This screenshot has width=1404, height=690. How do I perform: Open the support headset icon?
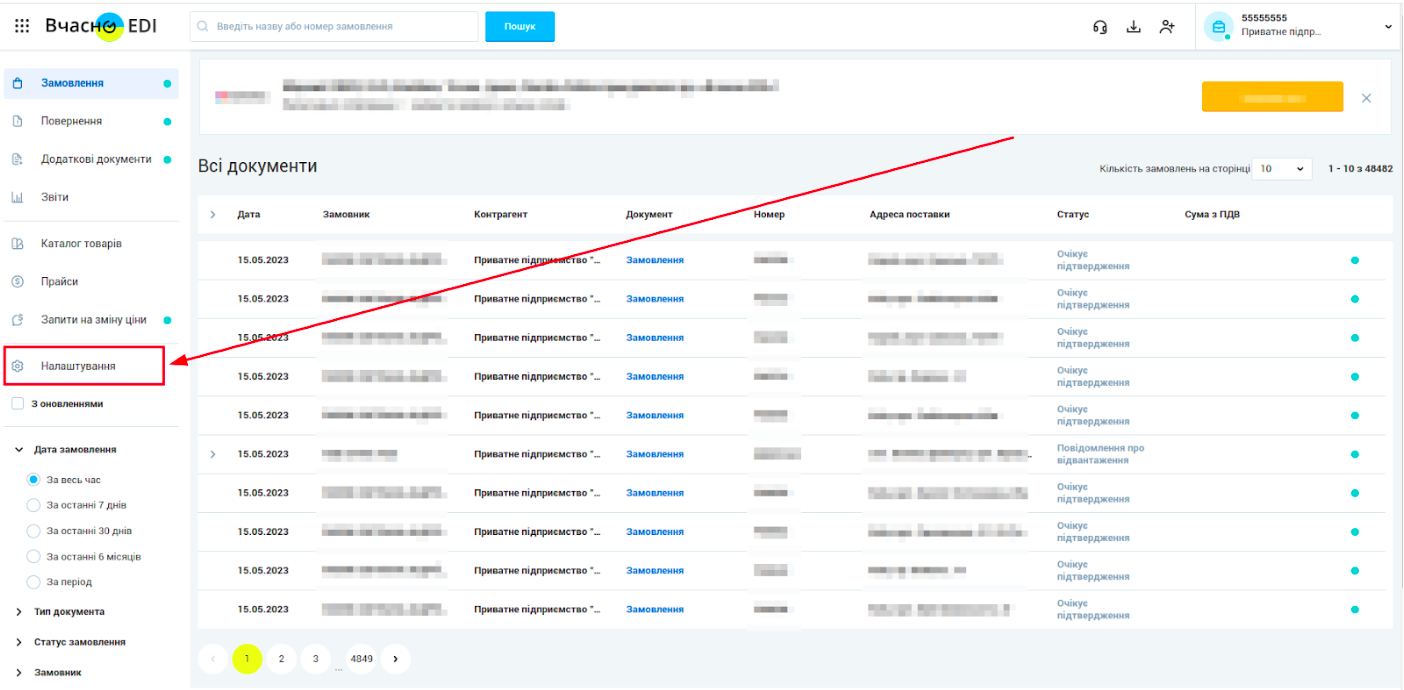point(1100,27)
